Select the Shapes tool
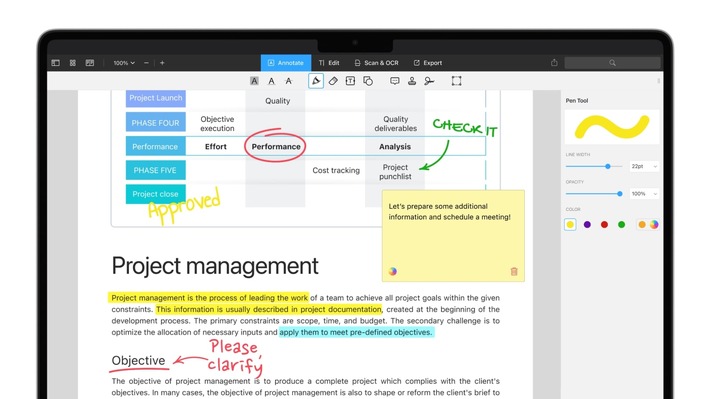 pos(368,81)
